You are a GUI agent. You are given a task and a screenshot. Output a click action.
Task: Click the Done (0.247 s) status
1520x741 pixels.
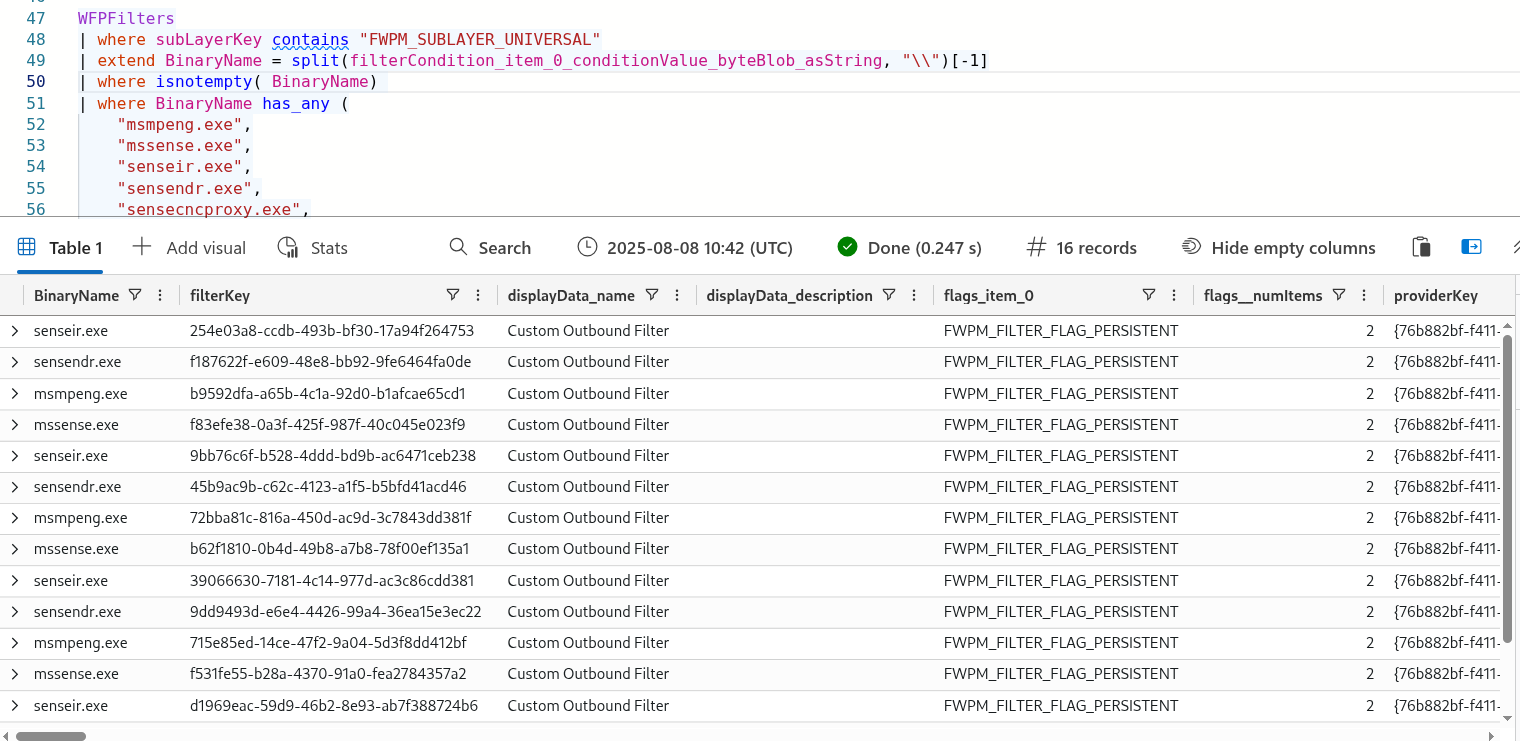click(x=910, y=247)
